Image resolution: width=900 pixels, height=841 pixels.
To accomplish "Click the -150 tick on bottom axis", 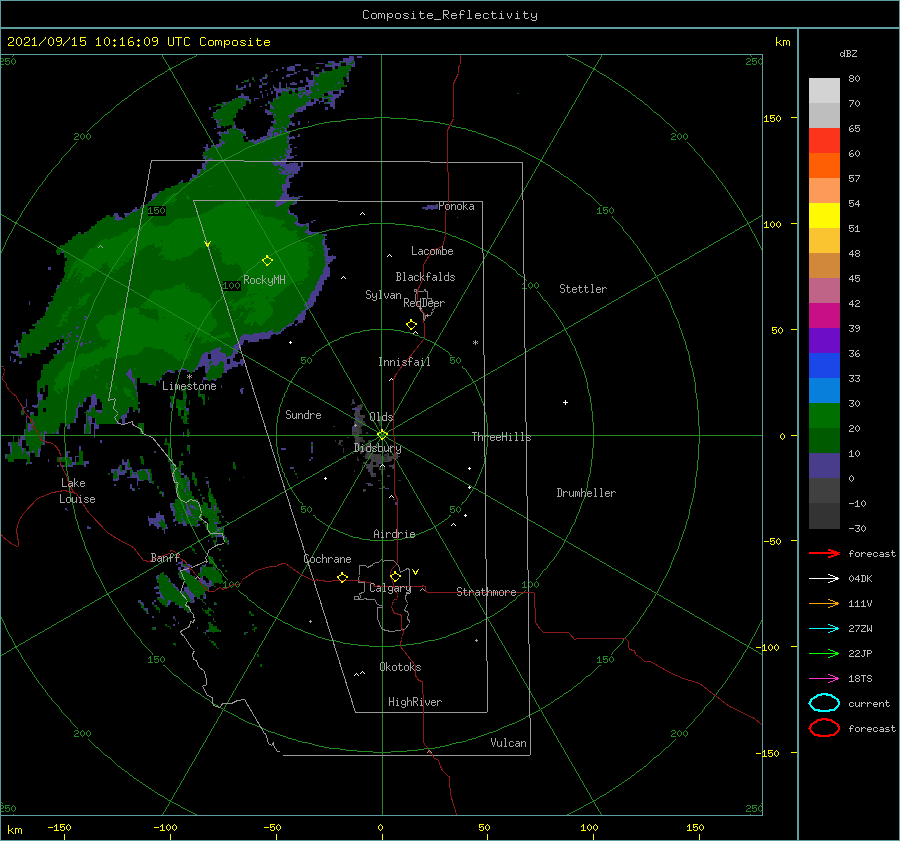I will point(59,827).
